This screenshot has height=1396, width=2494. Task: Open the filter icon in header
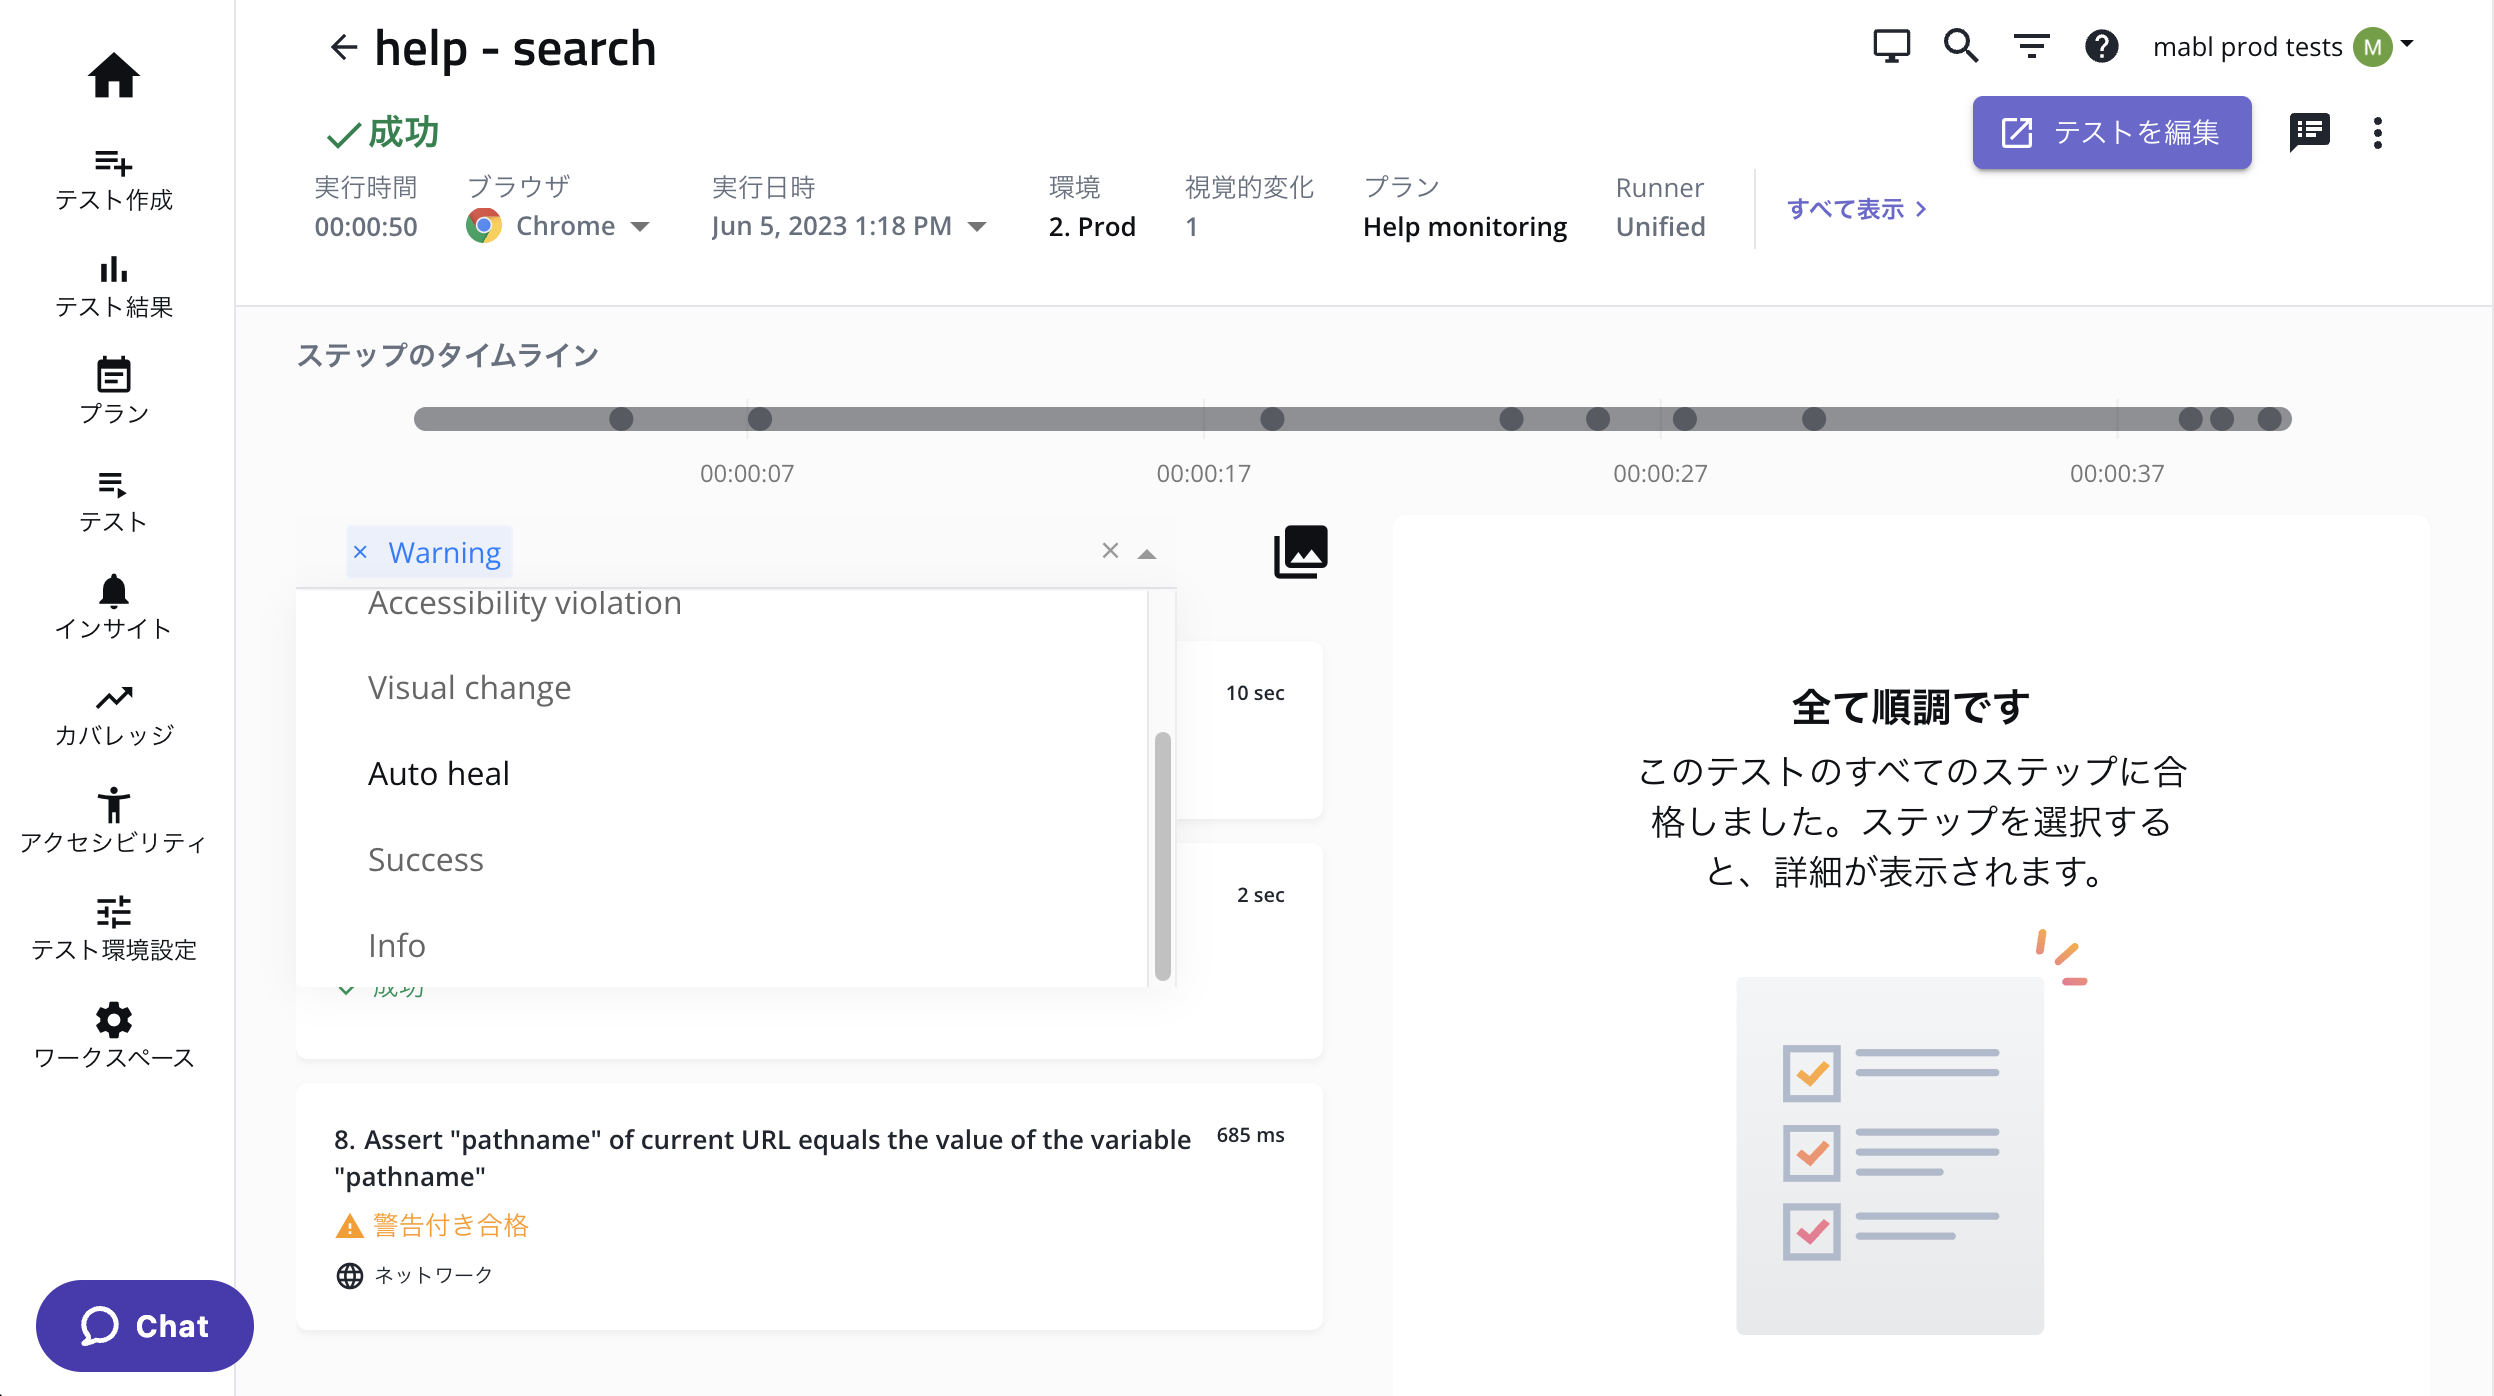click(2031, 46)
